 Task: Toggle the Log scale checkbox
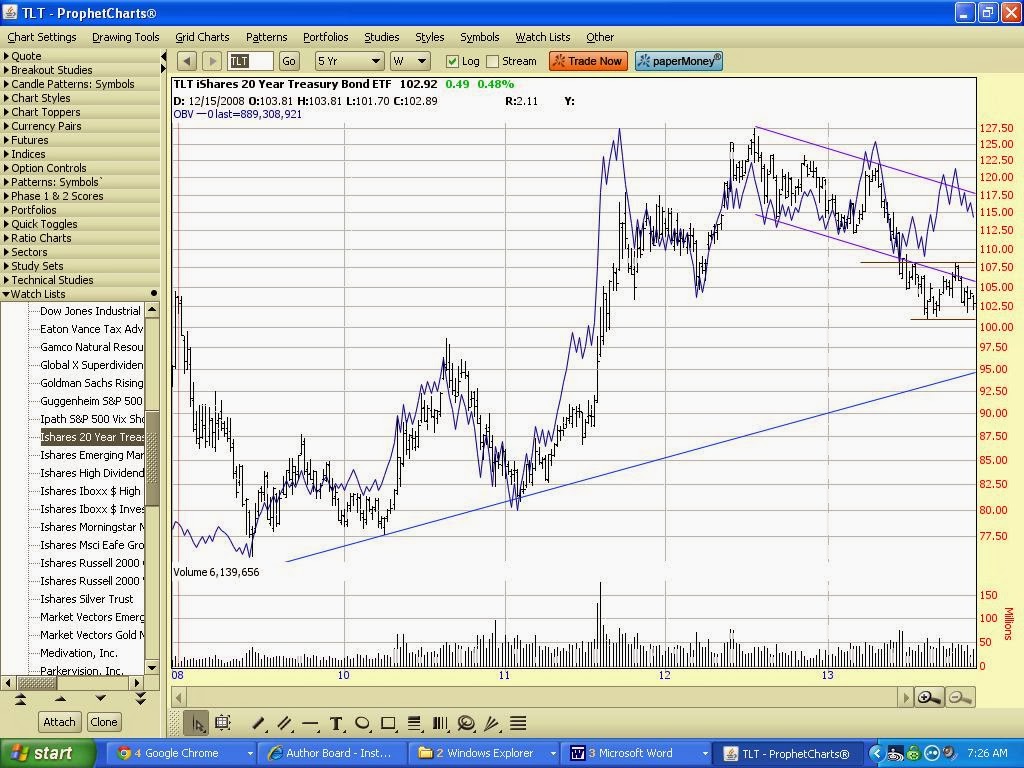452,61
